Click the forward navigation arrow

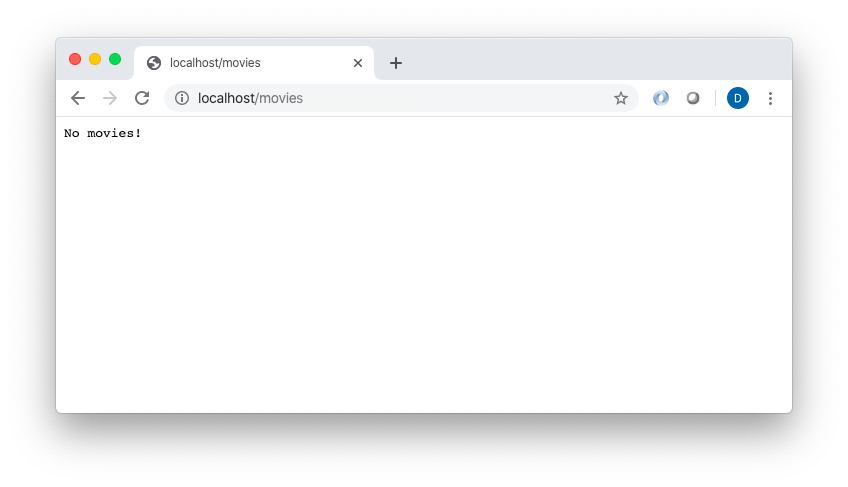point(110,98)
